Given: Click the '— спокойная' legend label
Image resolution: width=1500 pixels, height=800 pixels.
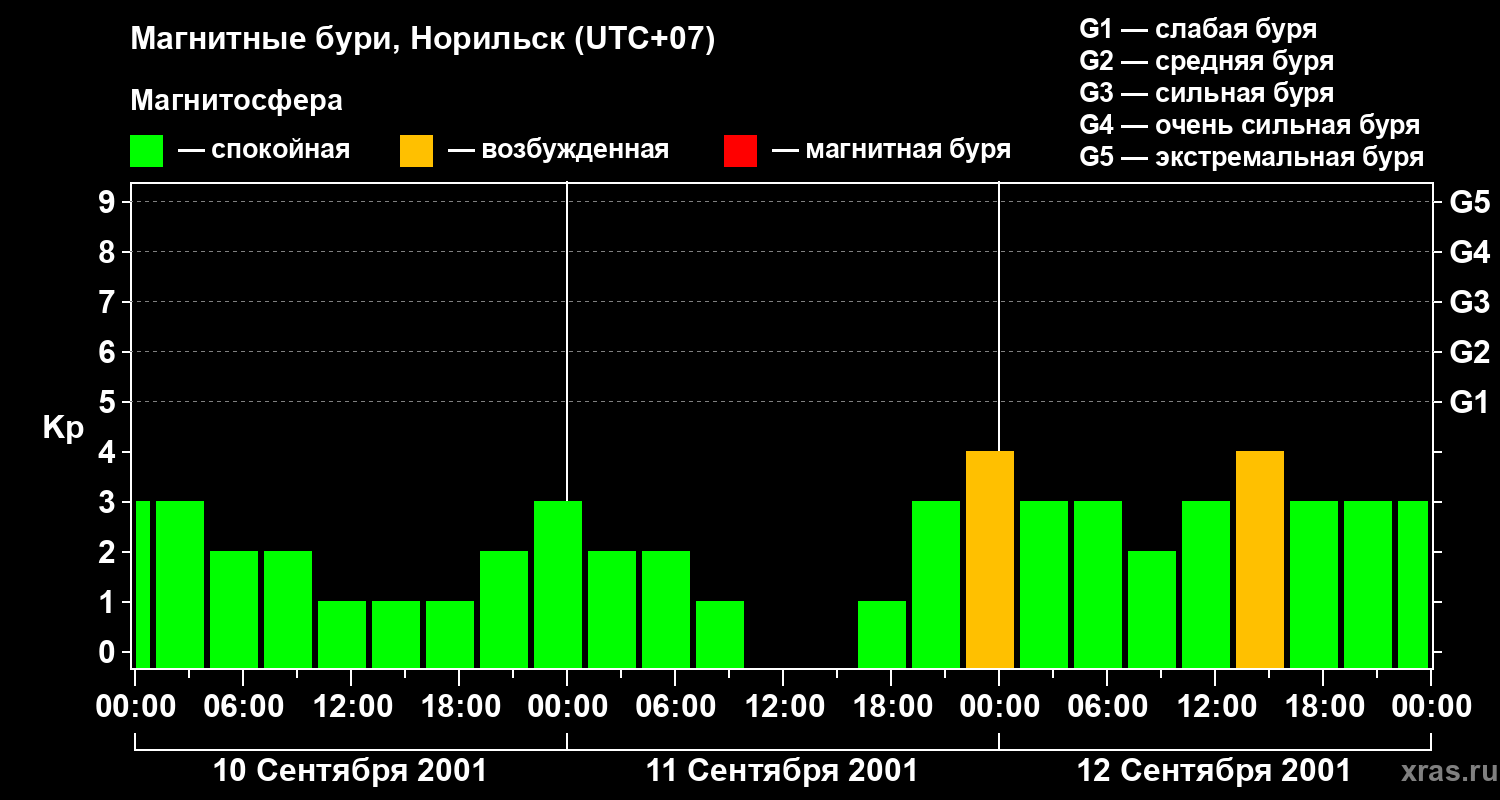Looking at the screenshot, I should 264,150.
